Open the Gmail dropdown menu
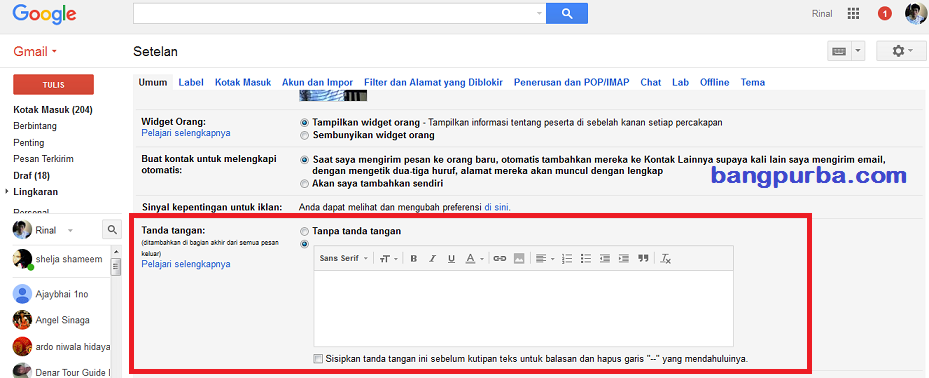 click(x=35, y=52)
